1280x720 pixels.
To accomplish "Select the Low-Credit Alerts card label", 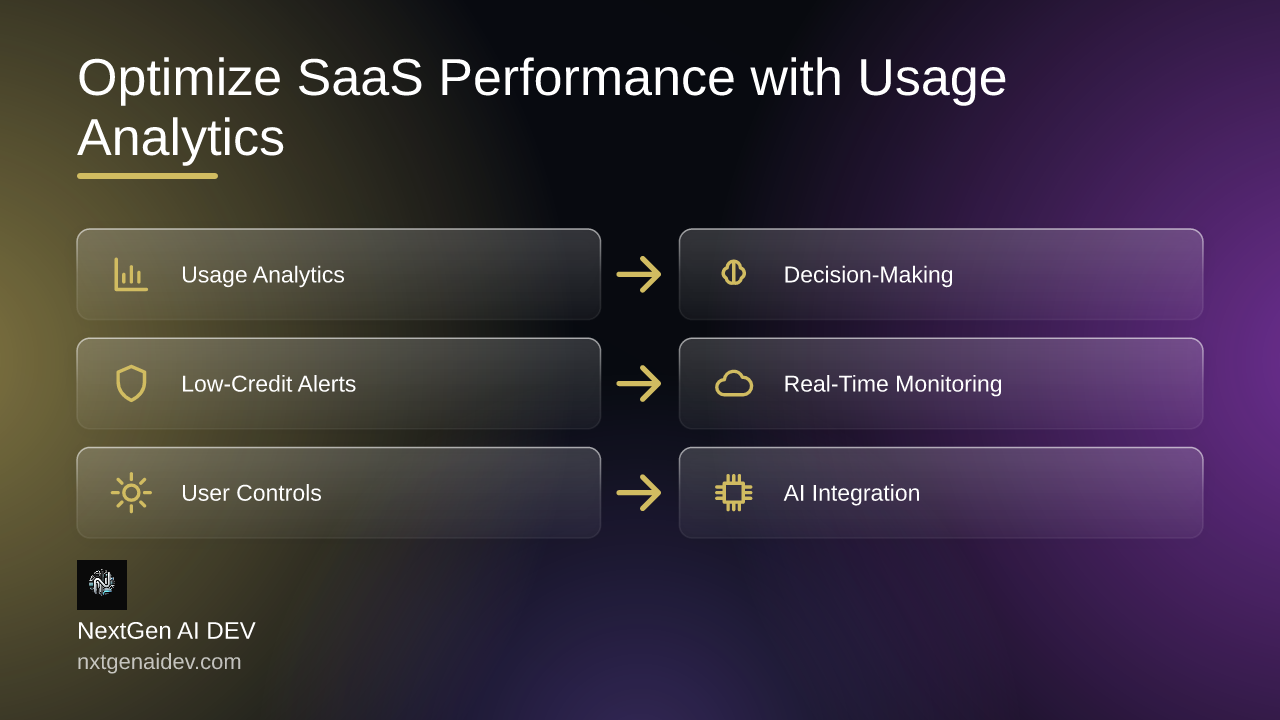I will pyautogui.click(x=268, y=383).
